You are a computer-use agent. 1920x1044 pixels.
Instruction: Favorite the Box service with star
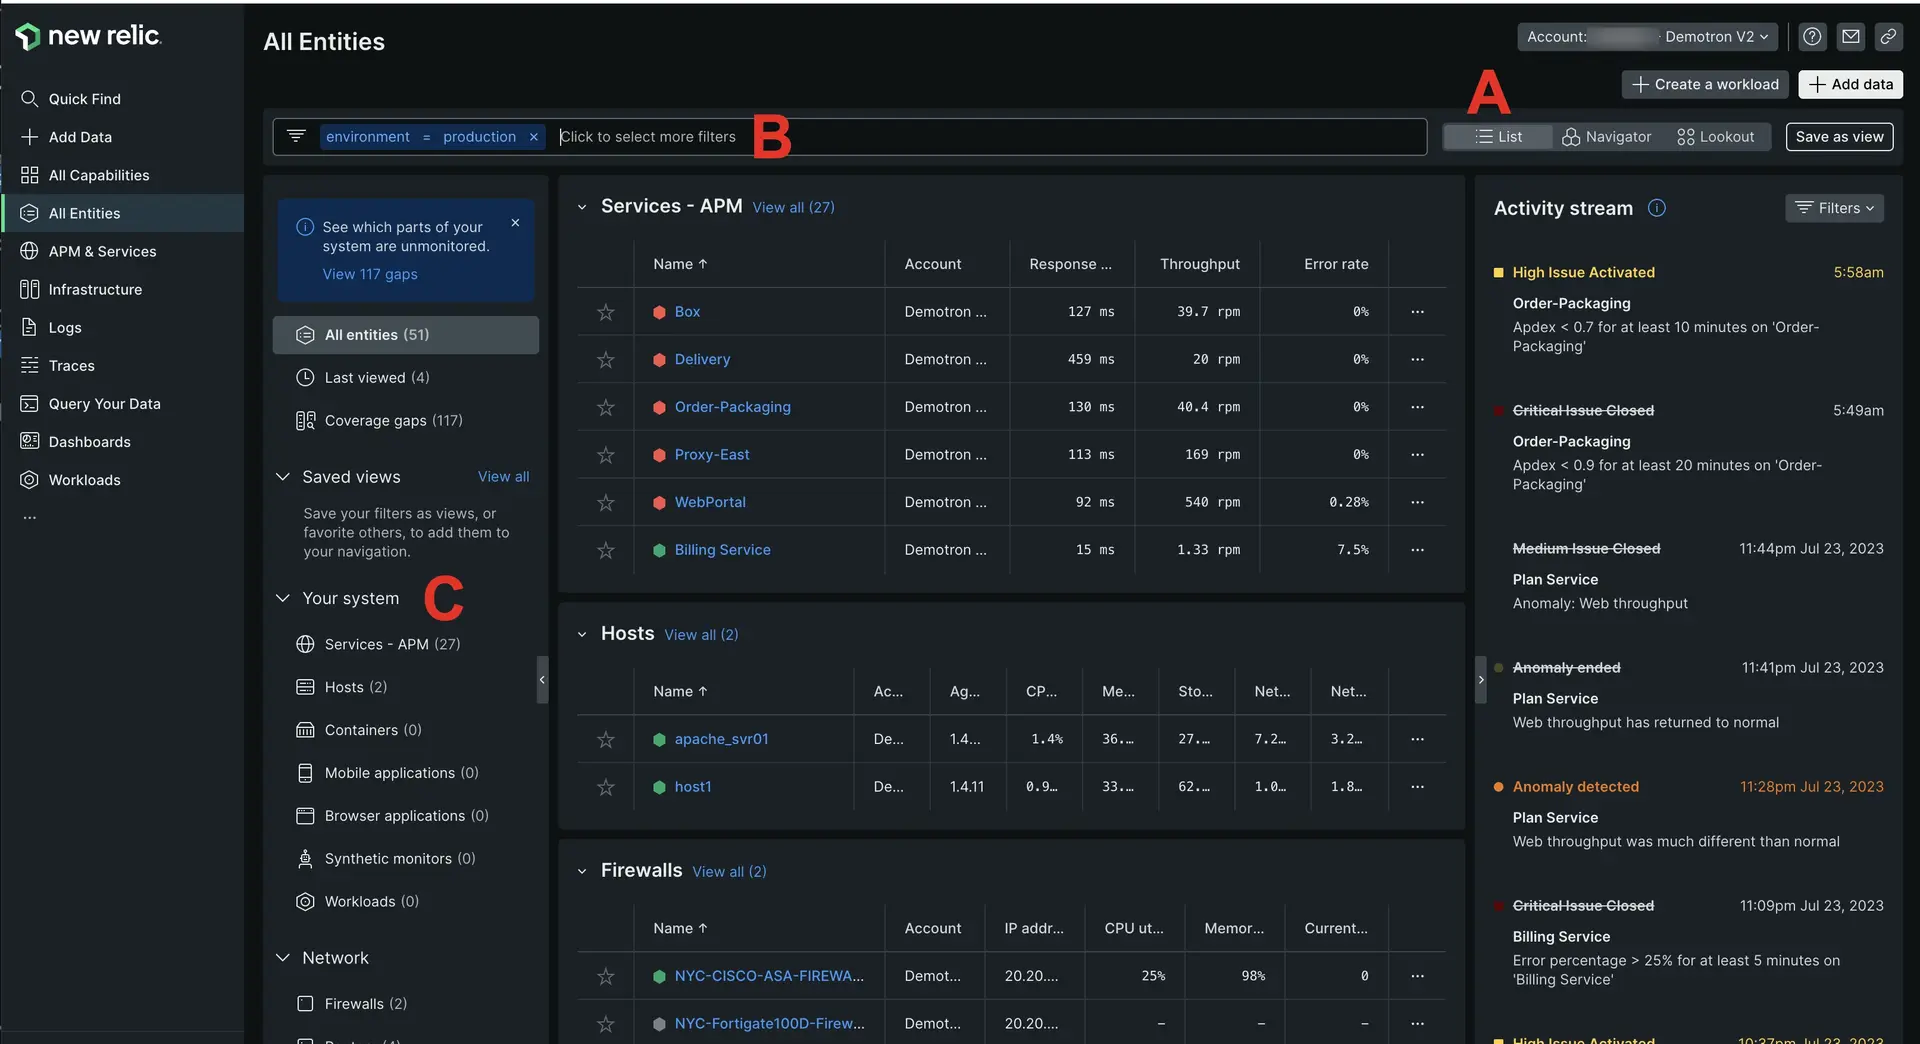[x=606, y=312]
